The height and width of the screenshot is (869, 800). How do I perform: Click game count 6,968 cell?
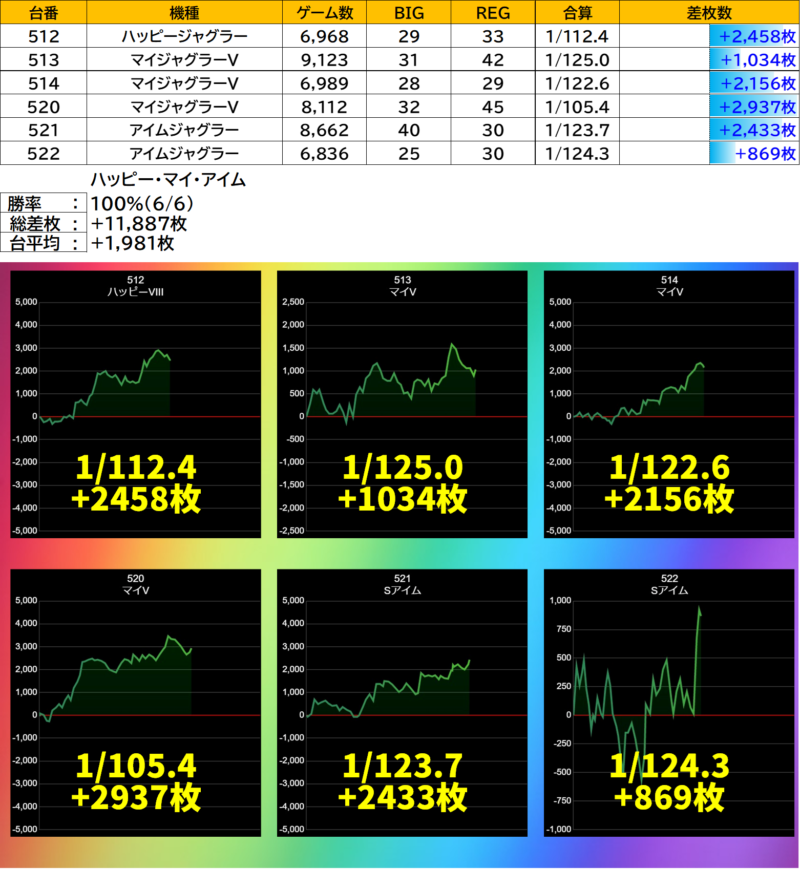click(324, 36)
